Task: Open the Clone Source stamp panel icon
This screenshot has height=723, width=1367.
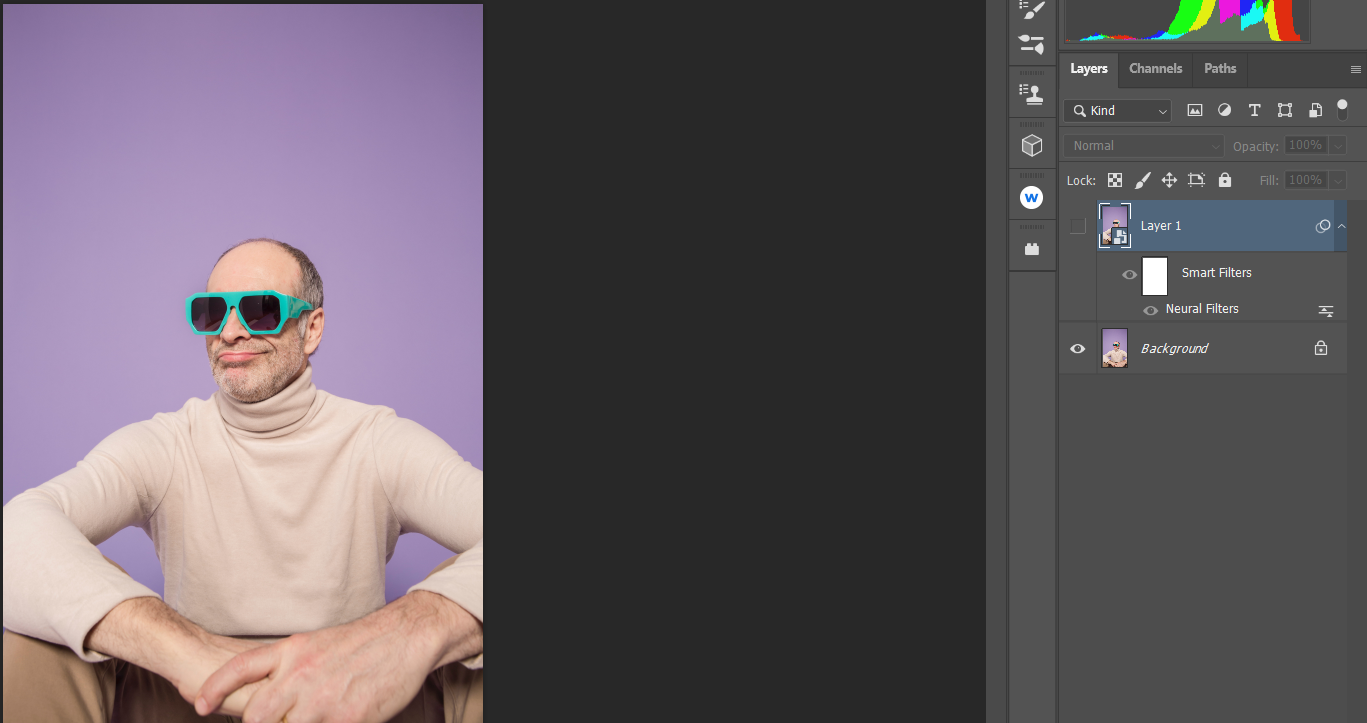Action: pos(1031,93)
